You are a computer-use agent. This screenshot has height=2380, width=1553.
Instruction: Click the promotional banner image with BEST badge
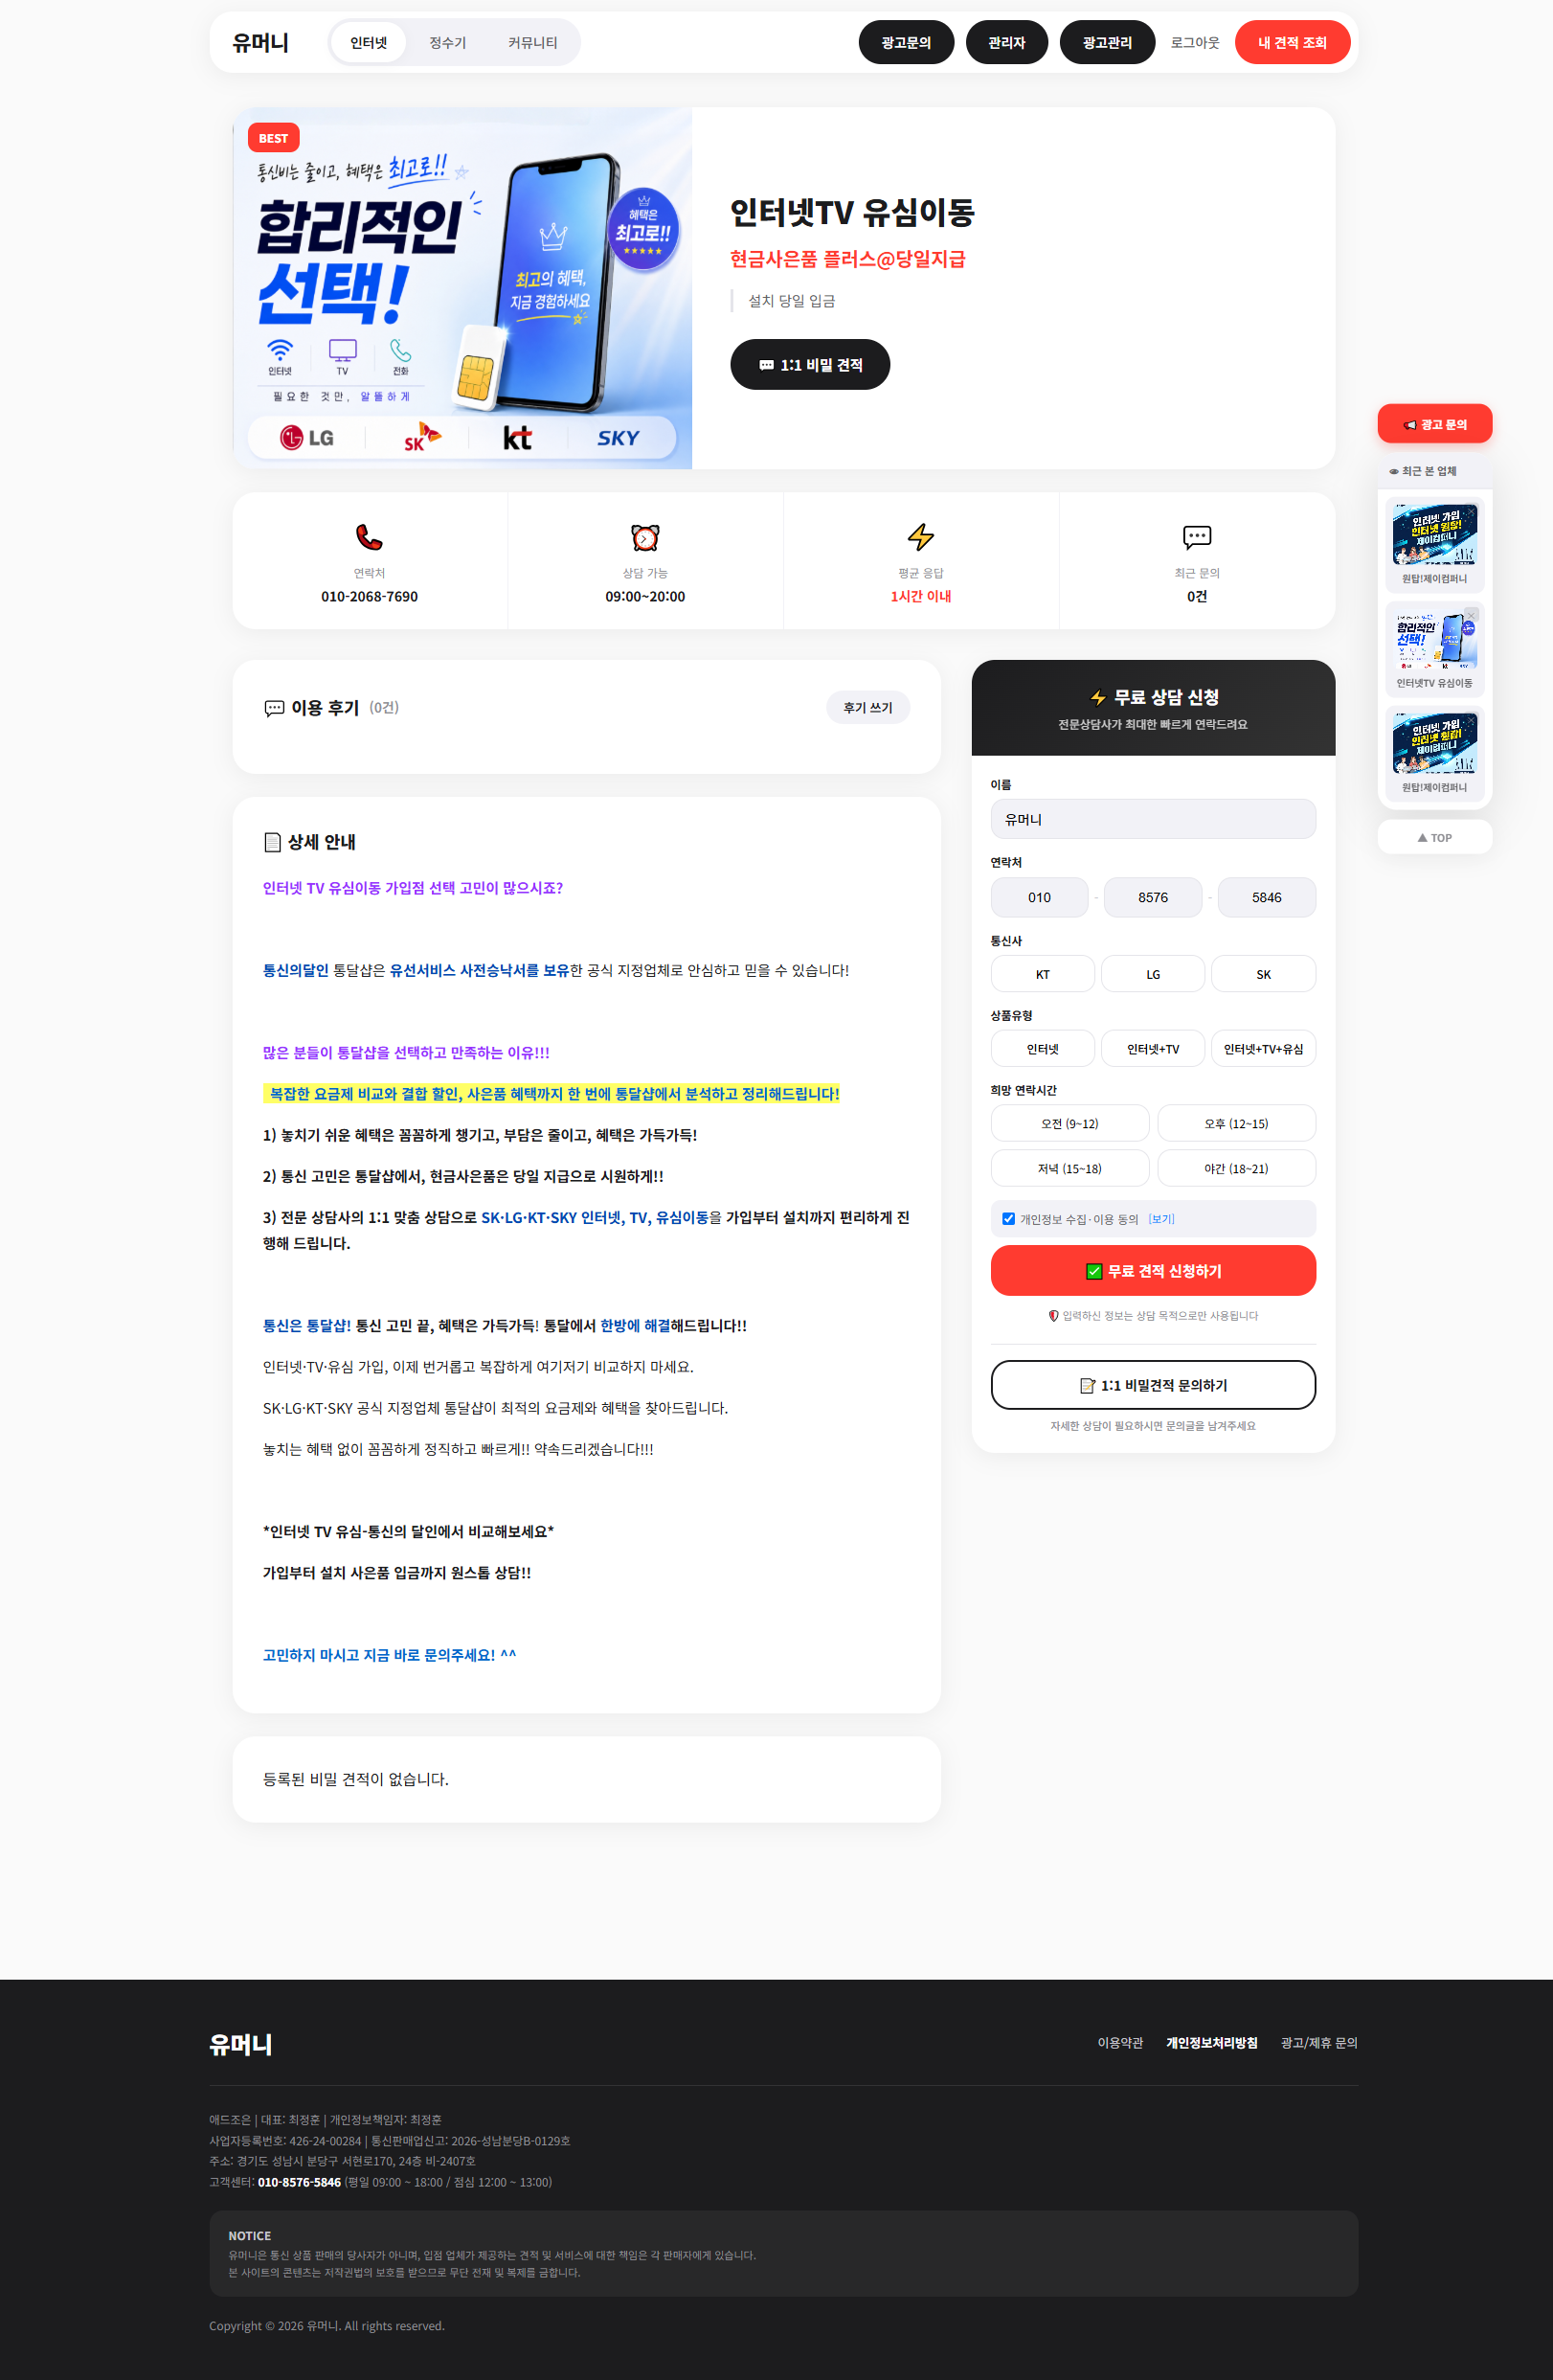pos(462,288)
